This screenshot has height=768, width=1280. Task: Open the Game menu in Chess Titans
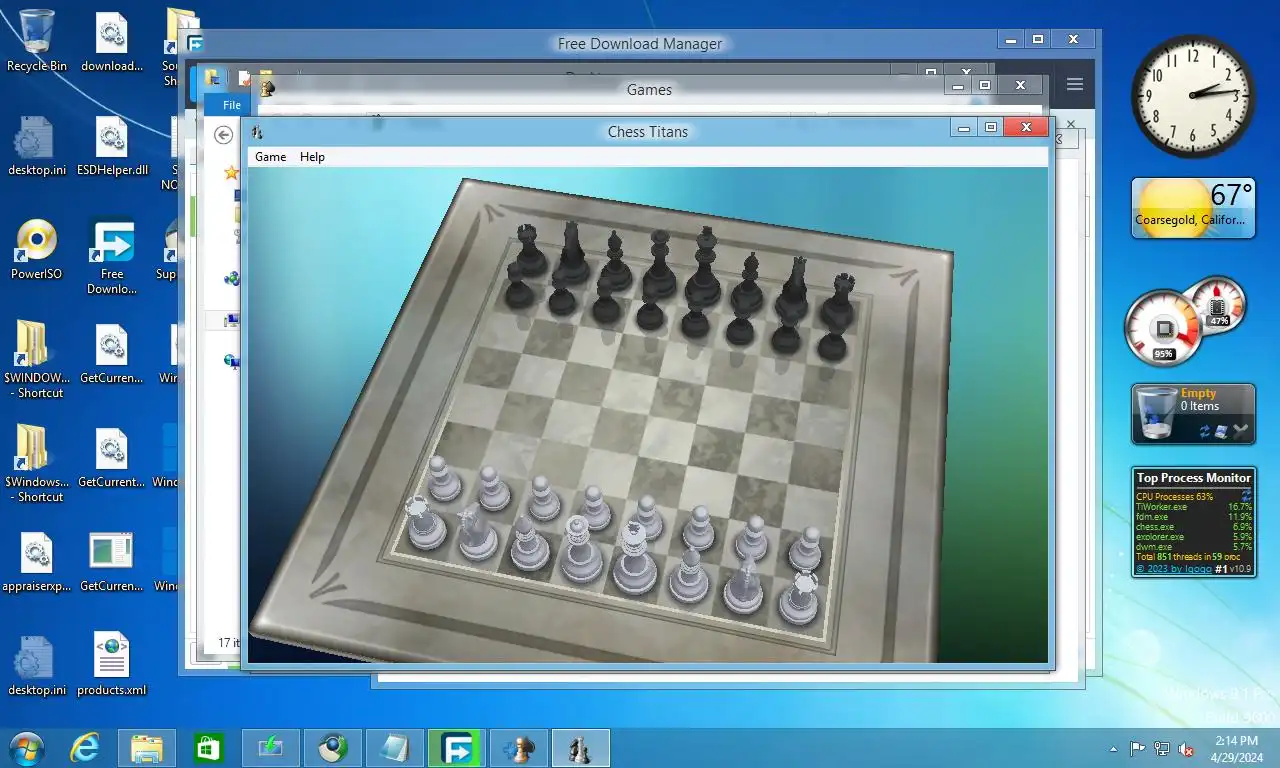270,157
